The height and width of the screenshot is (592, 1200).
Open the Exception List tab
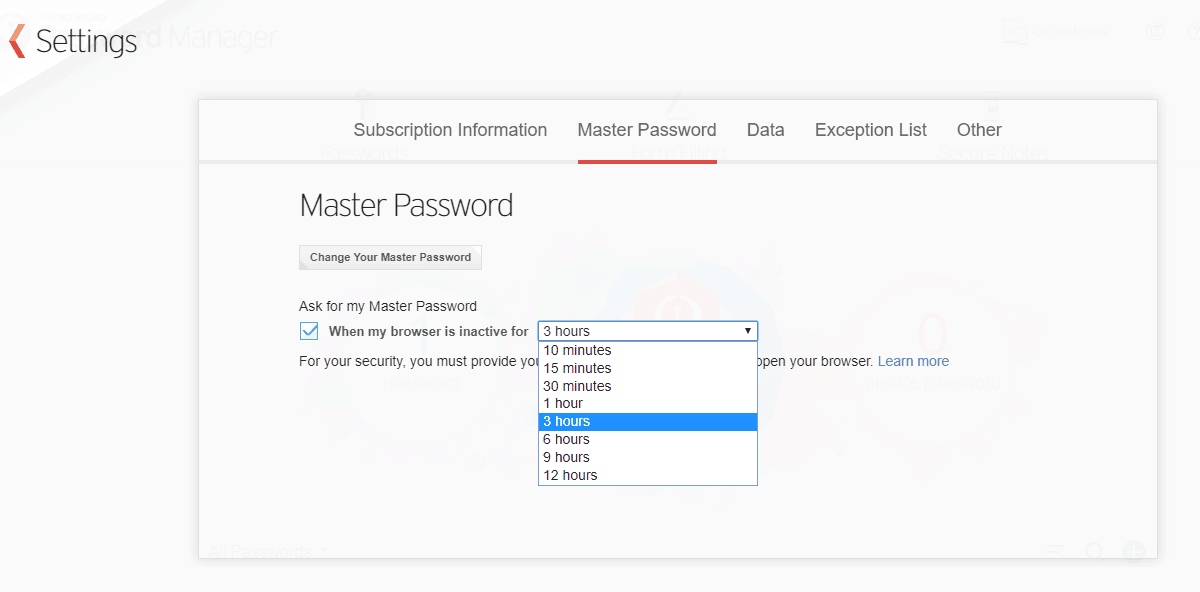point(870,130)
